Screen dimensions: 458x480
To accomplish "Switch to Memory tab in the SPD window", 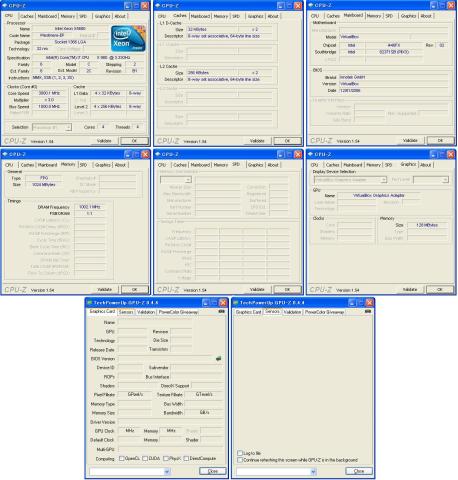I will [x=220, y=165].
